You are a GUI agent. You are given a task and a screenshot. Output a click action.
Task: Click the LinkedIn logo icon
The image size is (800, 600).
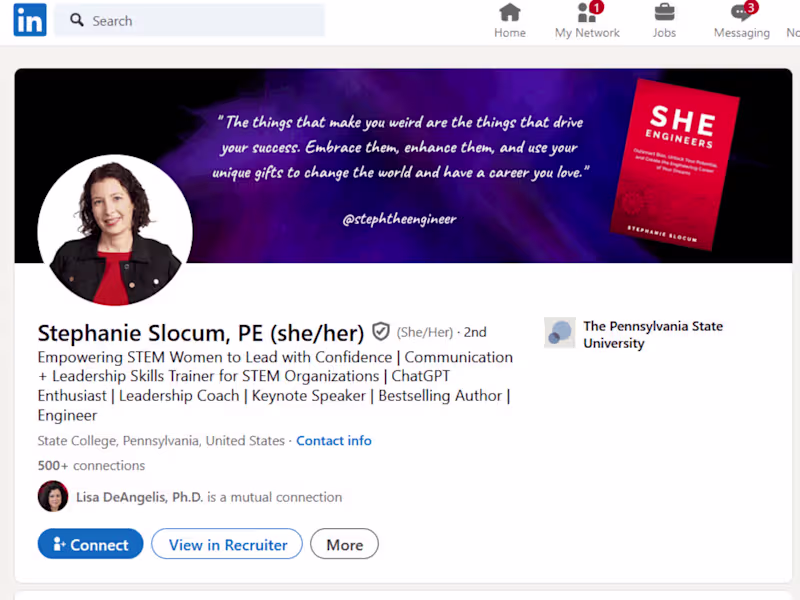(x=30, y=20)
